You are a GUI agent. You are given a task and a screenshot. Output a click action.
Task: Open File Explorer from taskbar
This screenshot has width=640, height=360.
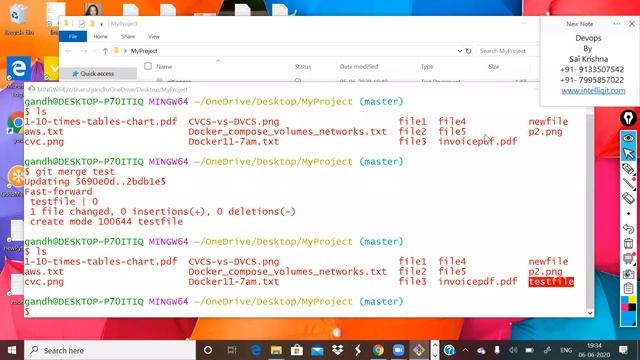[276, 350]
